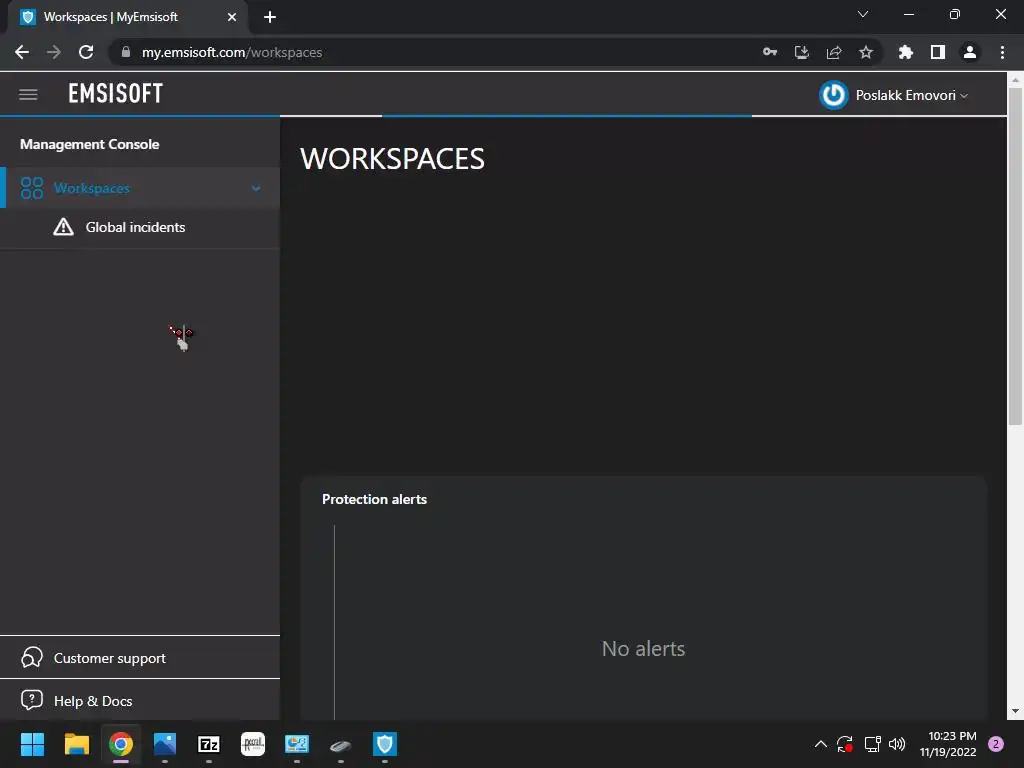This screenshot has height=768, width=1024.
Task: Open File Explorer from the taskbar
Action: click(x=76, y=744)
